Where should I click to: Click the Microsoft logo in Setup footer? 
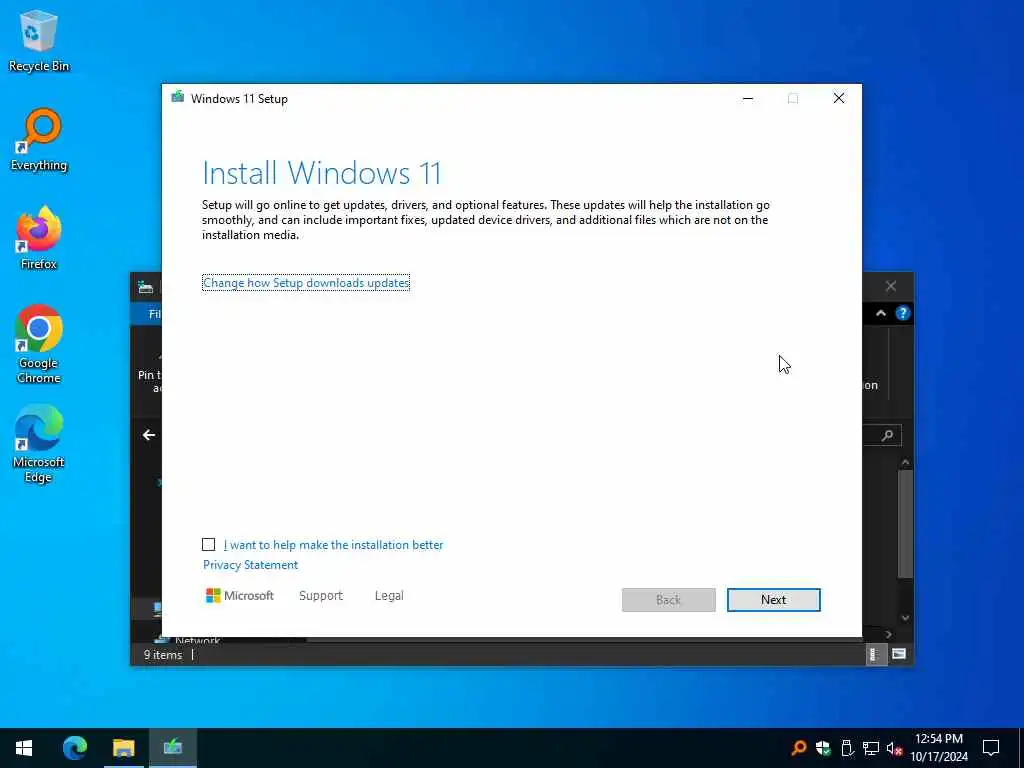click(240, 596)
